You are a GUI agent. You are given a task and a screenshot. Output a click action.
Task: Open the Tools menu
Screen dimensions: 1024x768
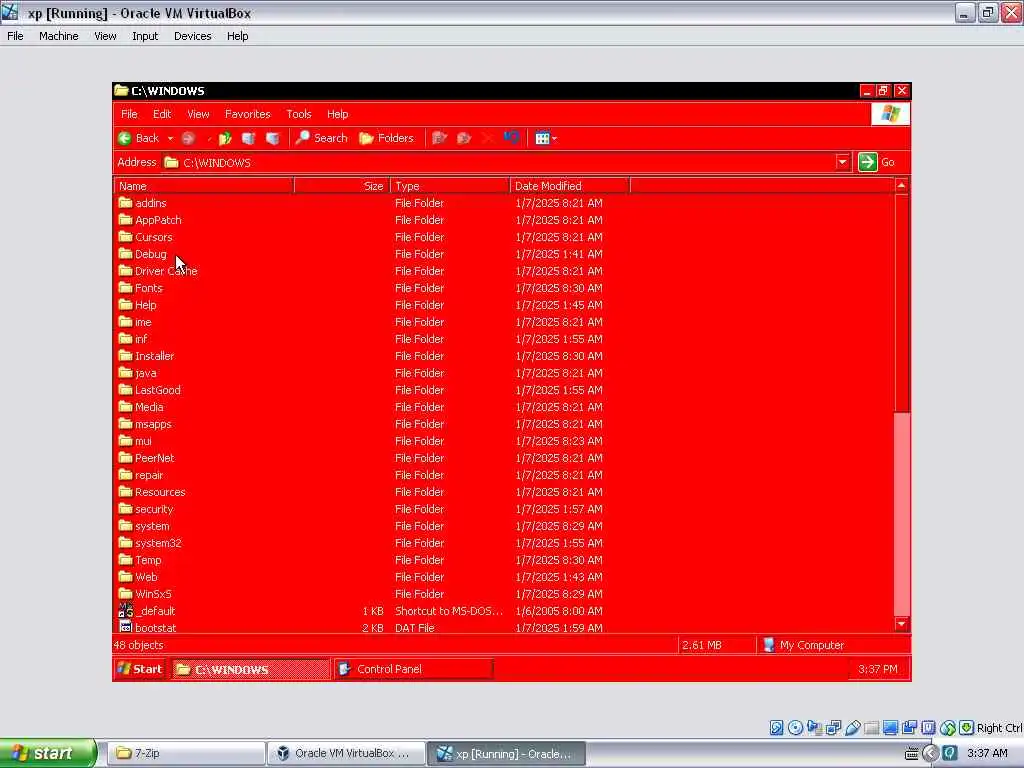(298, 114)
